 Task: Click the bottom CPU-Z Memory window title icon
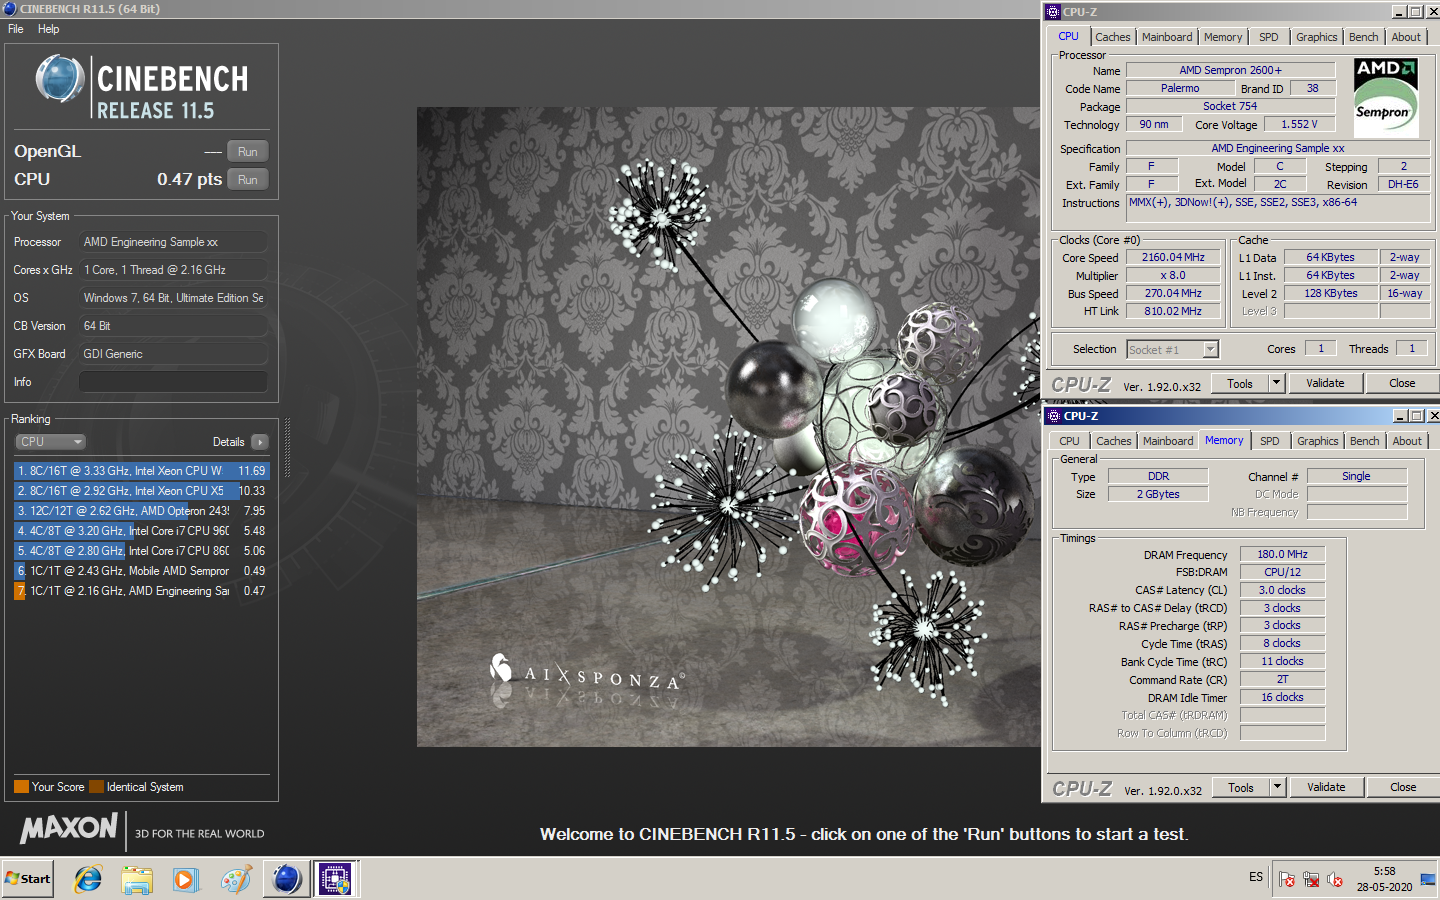[1053, 416]
